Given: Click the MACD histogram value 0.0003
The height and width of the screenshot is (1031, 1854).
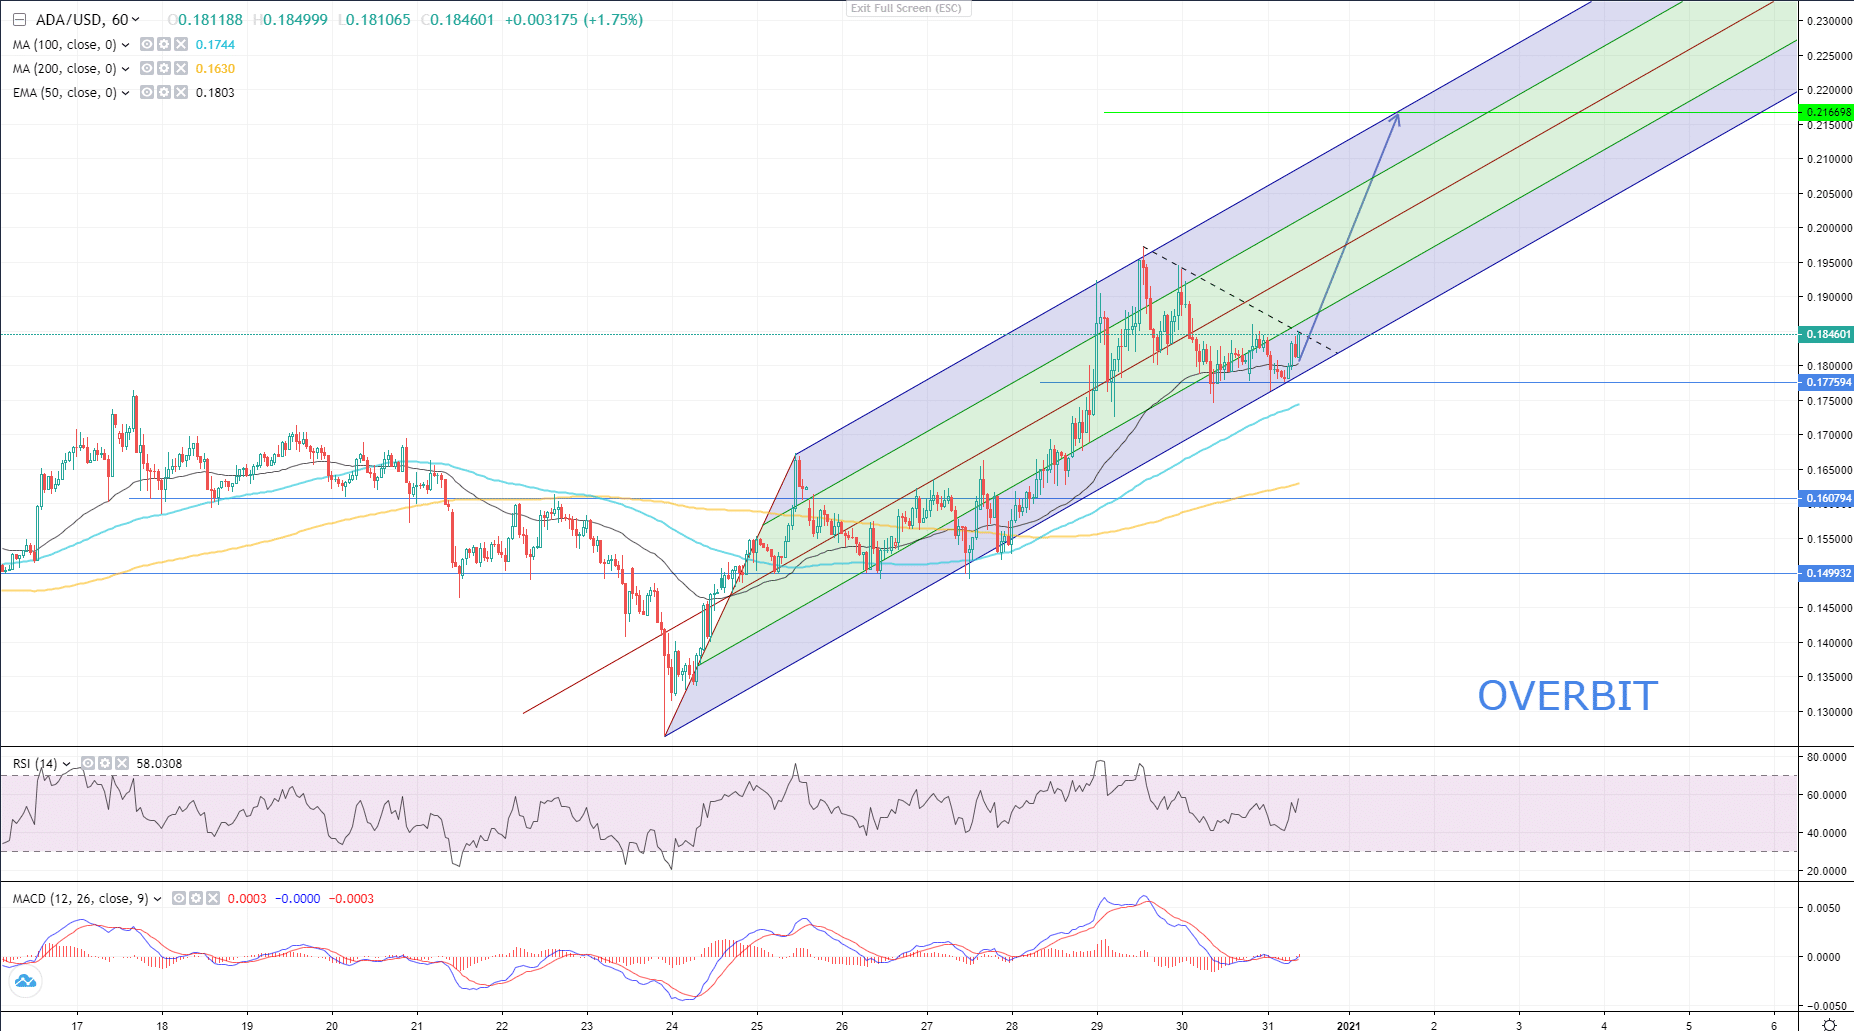Looking at the screenshot, I should point(247,899).
